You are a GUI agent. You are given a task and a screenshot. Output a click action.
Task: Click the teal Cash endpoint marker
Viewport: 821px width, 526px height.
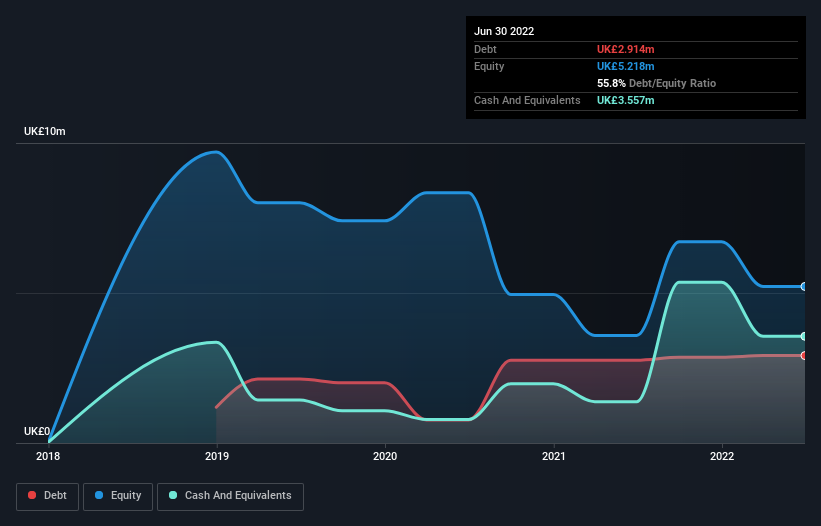click(804, 336)
